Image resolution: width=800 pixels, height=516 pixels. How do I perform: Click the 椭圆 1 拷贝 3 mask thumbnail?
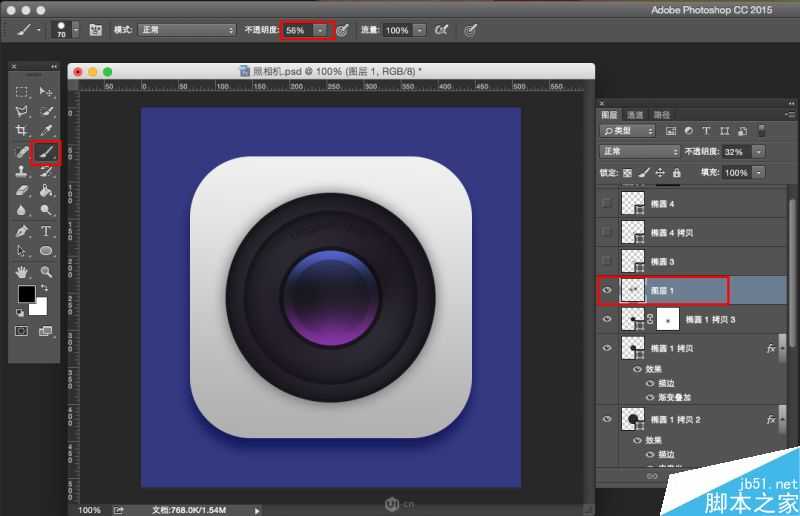(x=666, y=319)
